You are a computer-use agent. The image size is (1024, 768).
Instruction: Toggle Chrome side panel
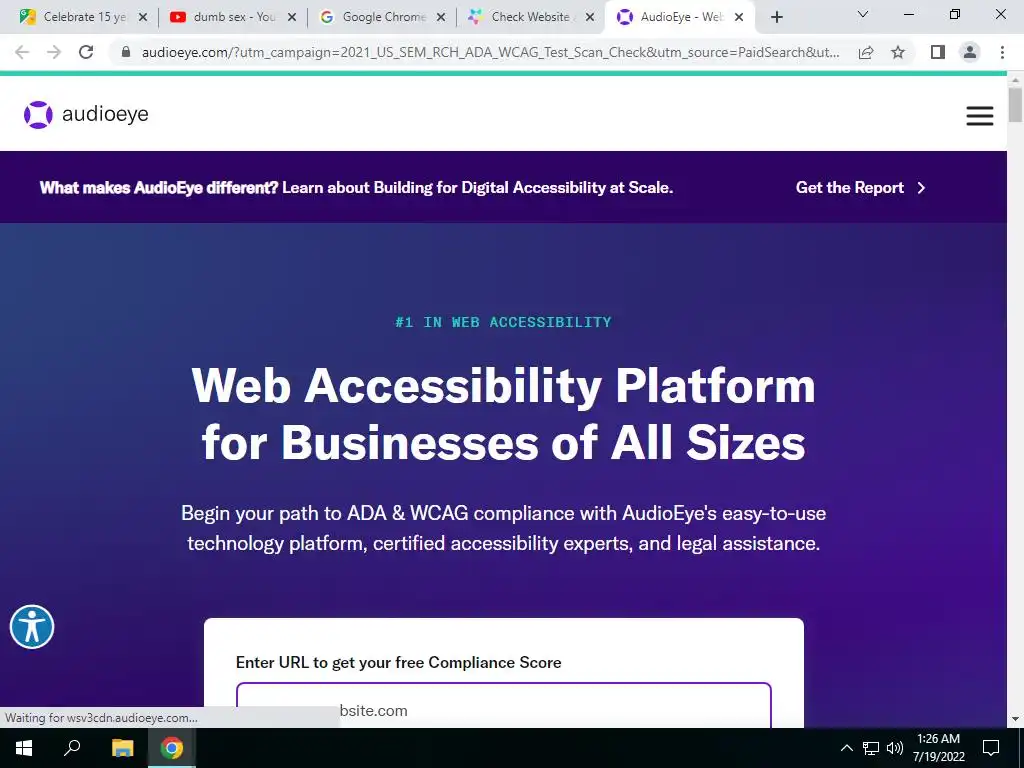click(x=938, y=52)
